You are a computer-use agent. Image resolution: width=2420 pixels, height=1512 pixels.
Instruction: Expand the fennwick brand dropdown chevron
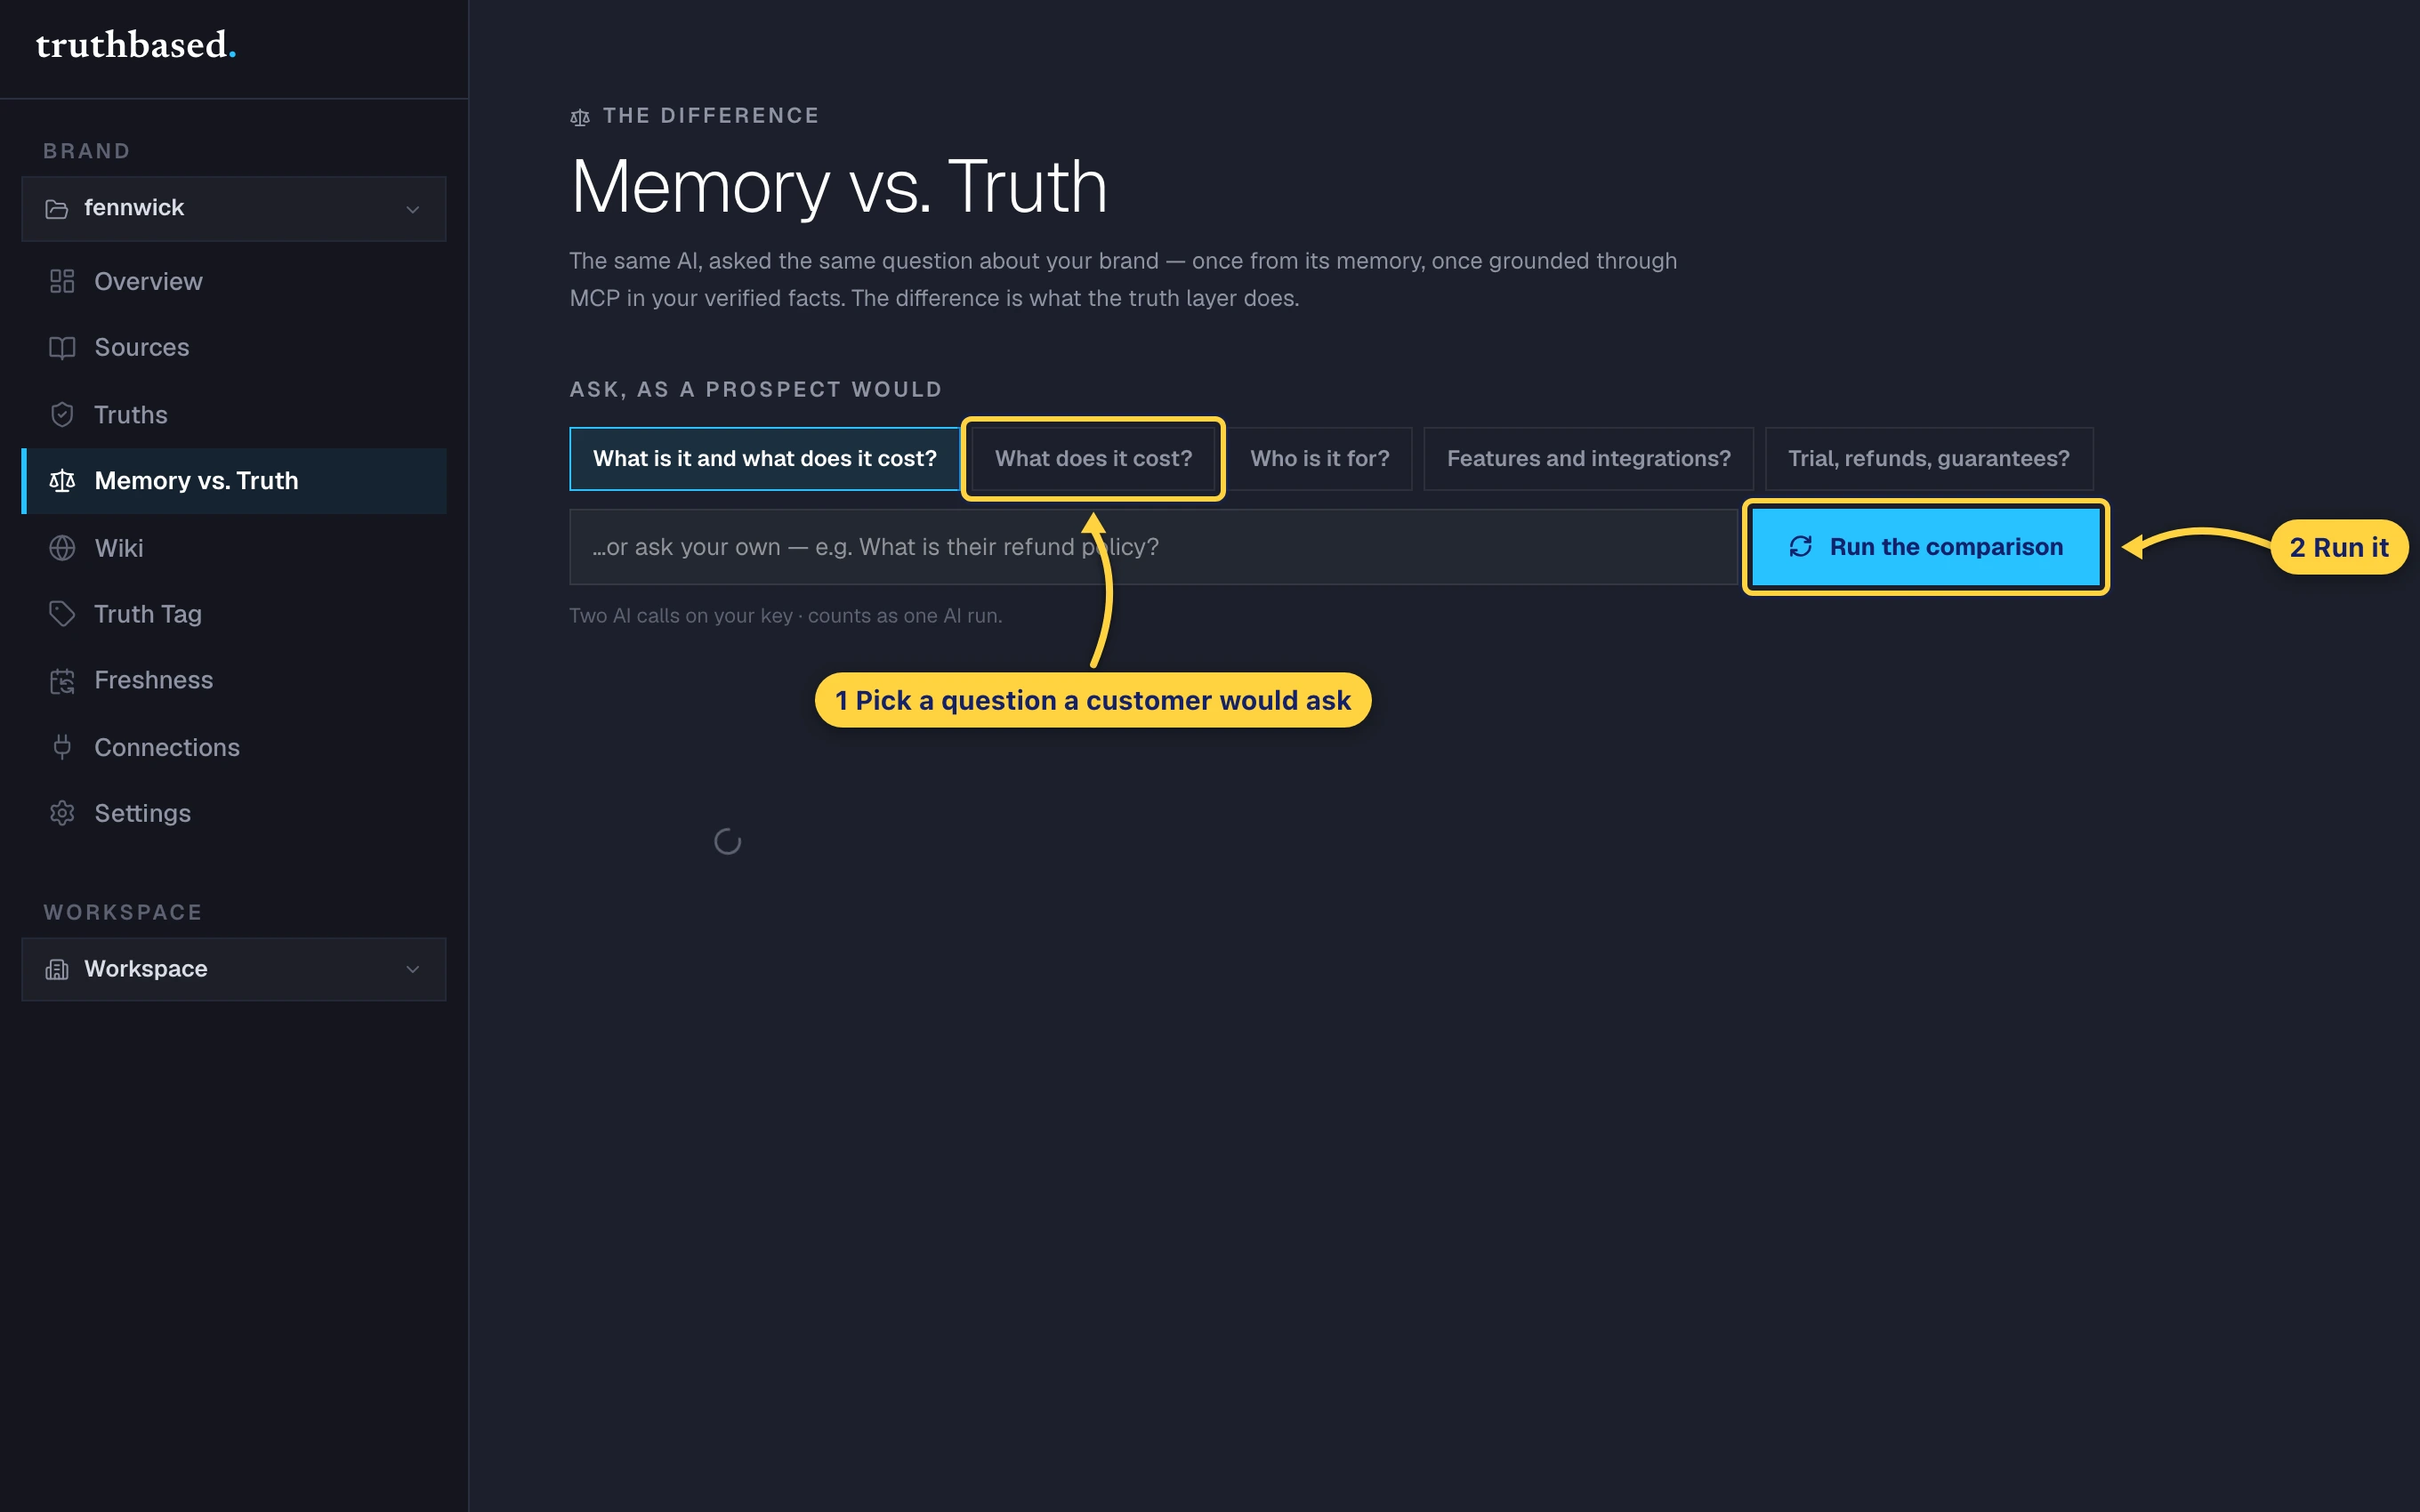coord(413,209)
